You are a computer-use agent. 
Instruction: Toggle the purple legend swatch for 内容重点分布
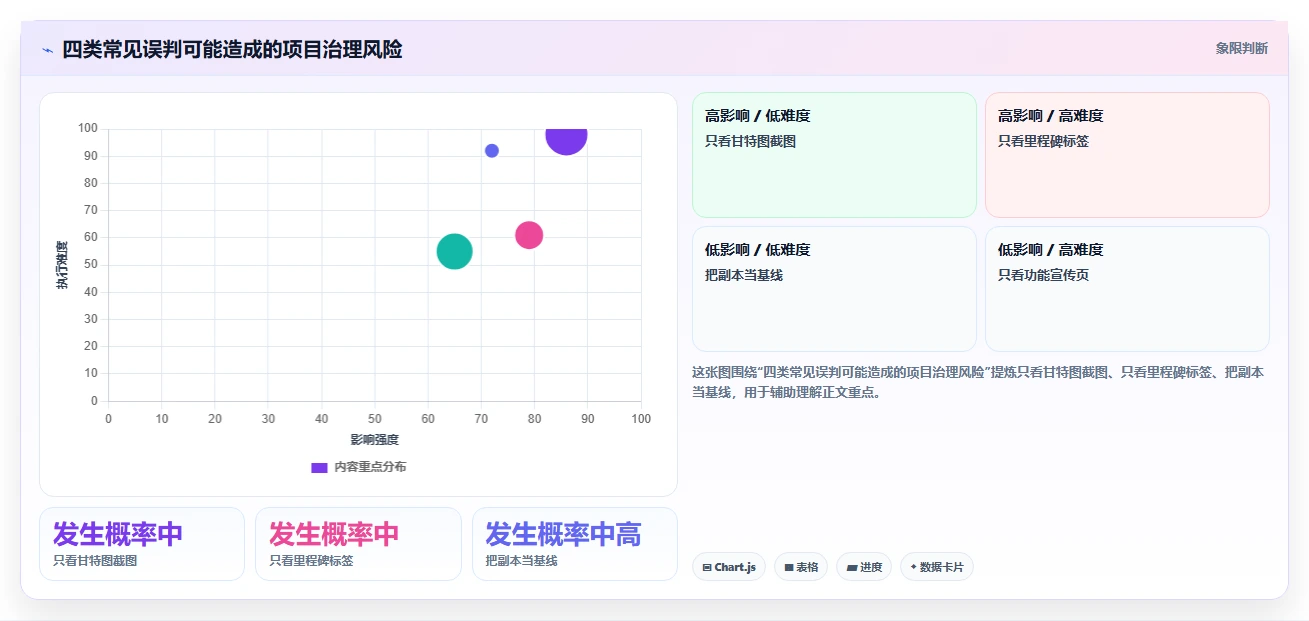(320, 467)
